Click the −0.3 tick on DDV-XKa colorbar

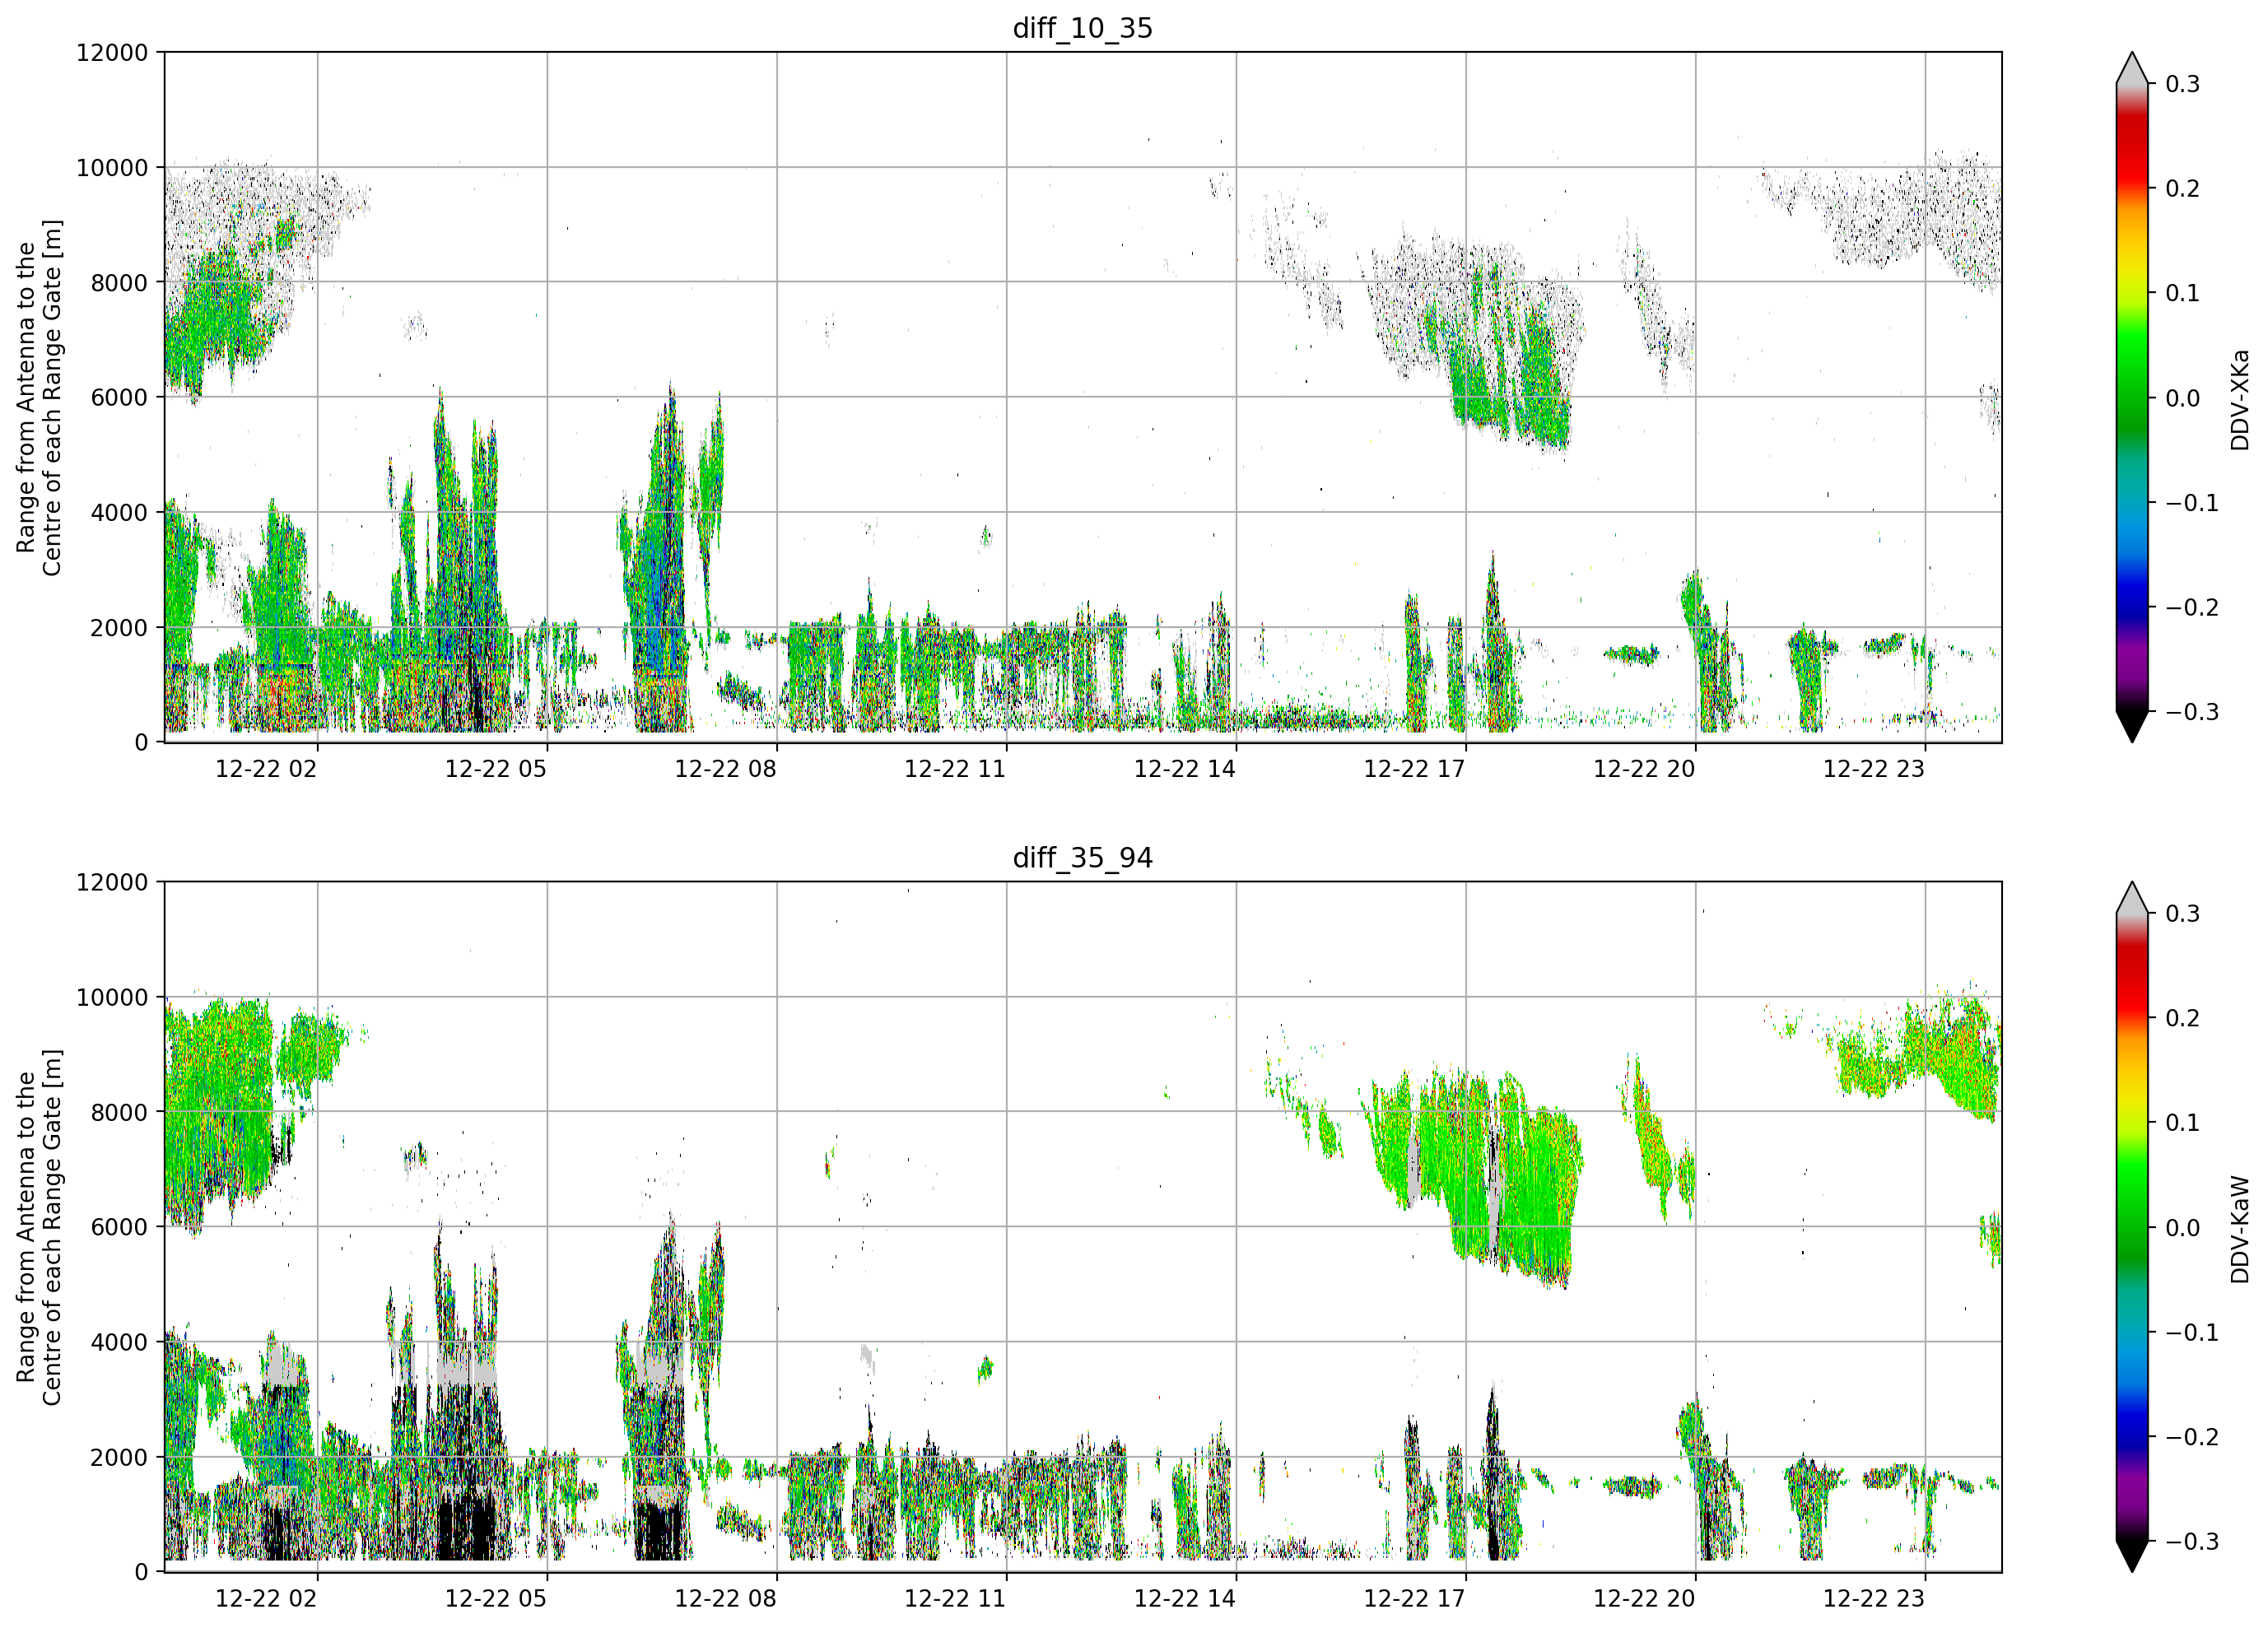click(x=2192, y=712)
